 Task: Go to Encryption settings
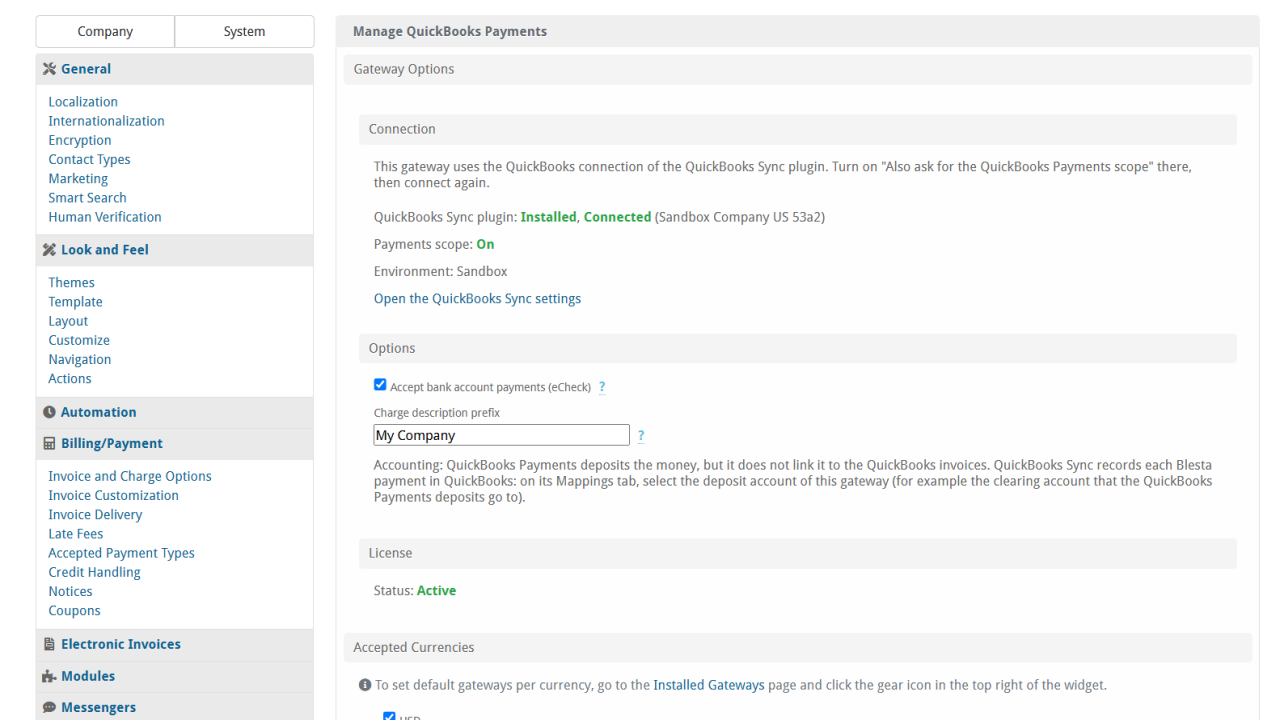tap(80, 140)
